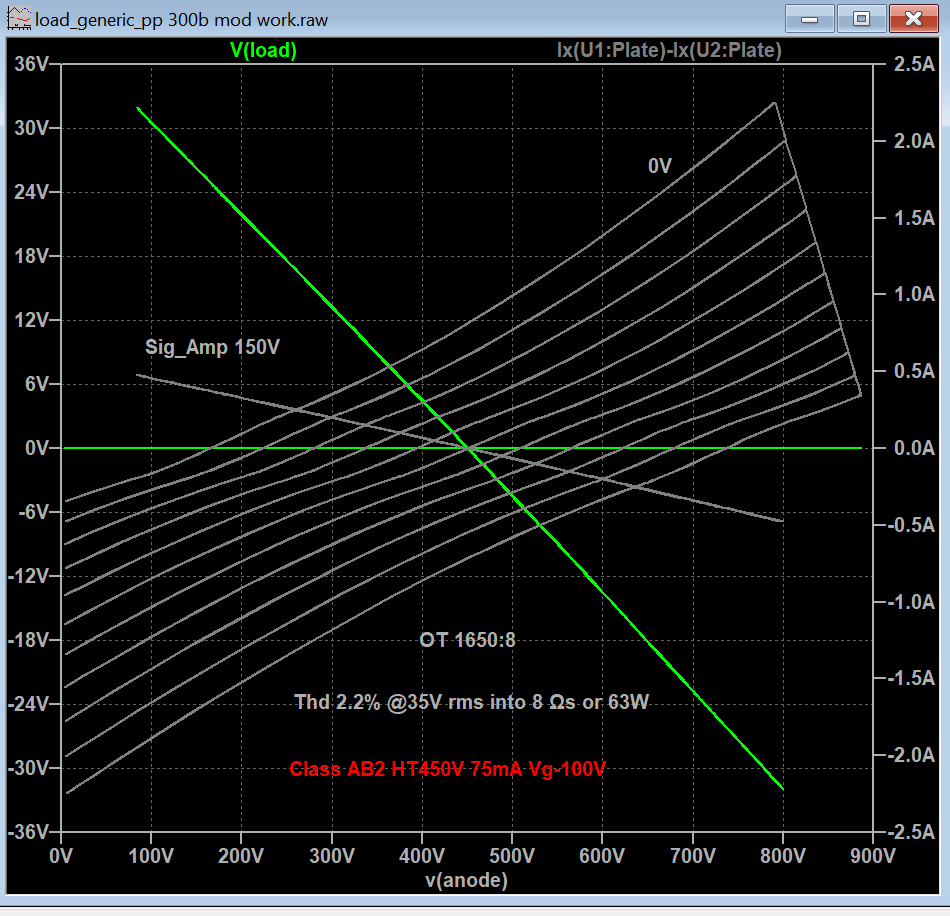Click the 100V horizontal axis tick label
The height and width of the screenshot is (916, 950).
pos(151,856)
